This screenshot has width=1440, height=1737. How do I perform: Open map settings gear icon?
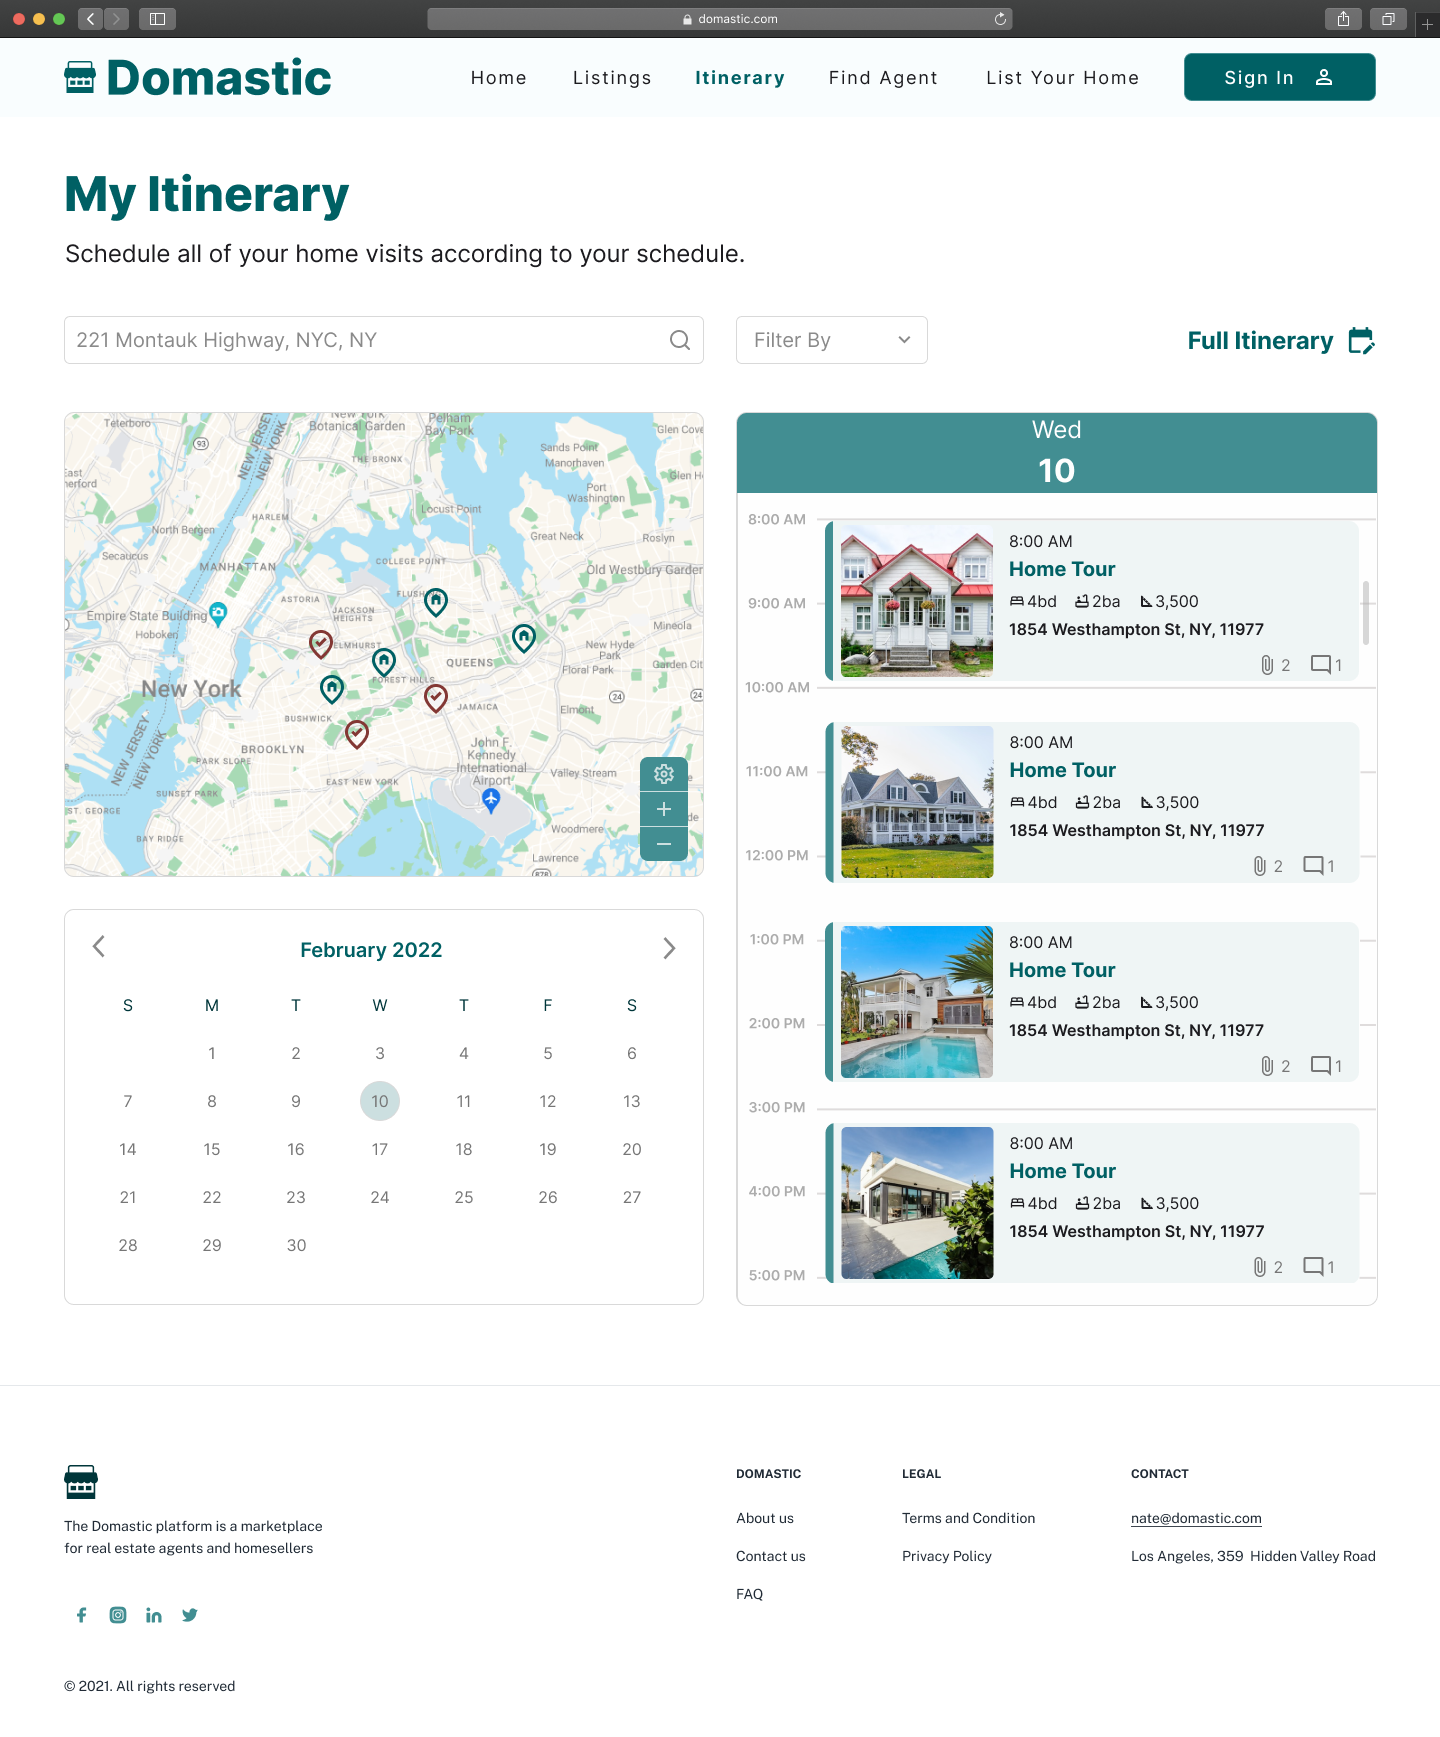pyautogui.click(x=664, y=774)
